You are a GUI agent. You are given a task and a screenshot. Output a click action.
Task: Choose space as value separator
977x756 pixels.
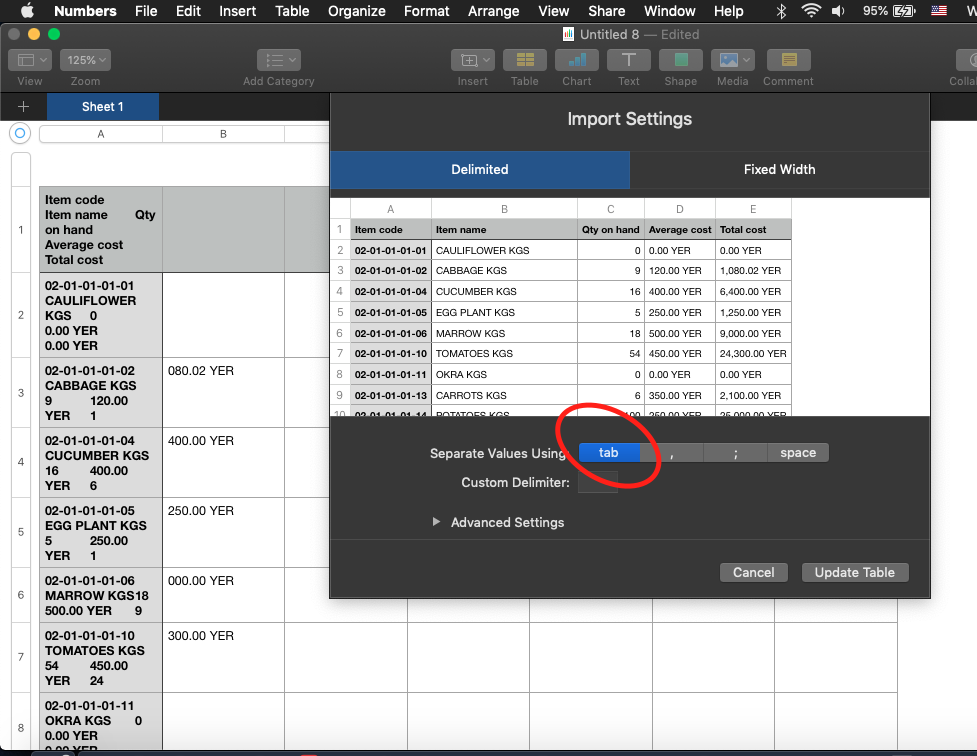(x=798, y=452)
